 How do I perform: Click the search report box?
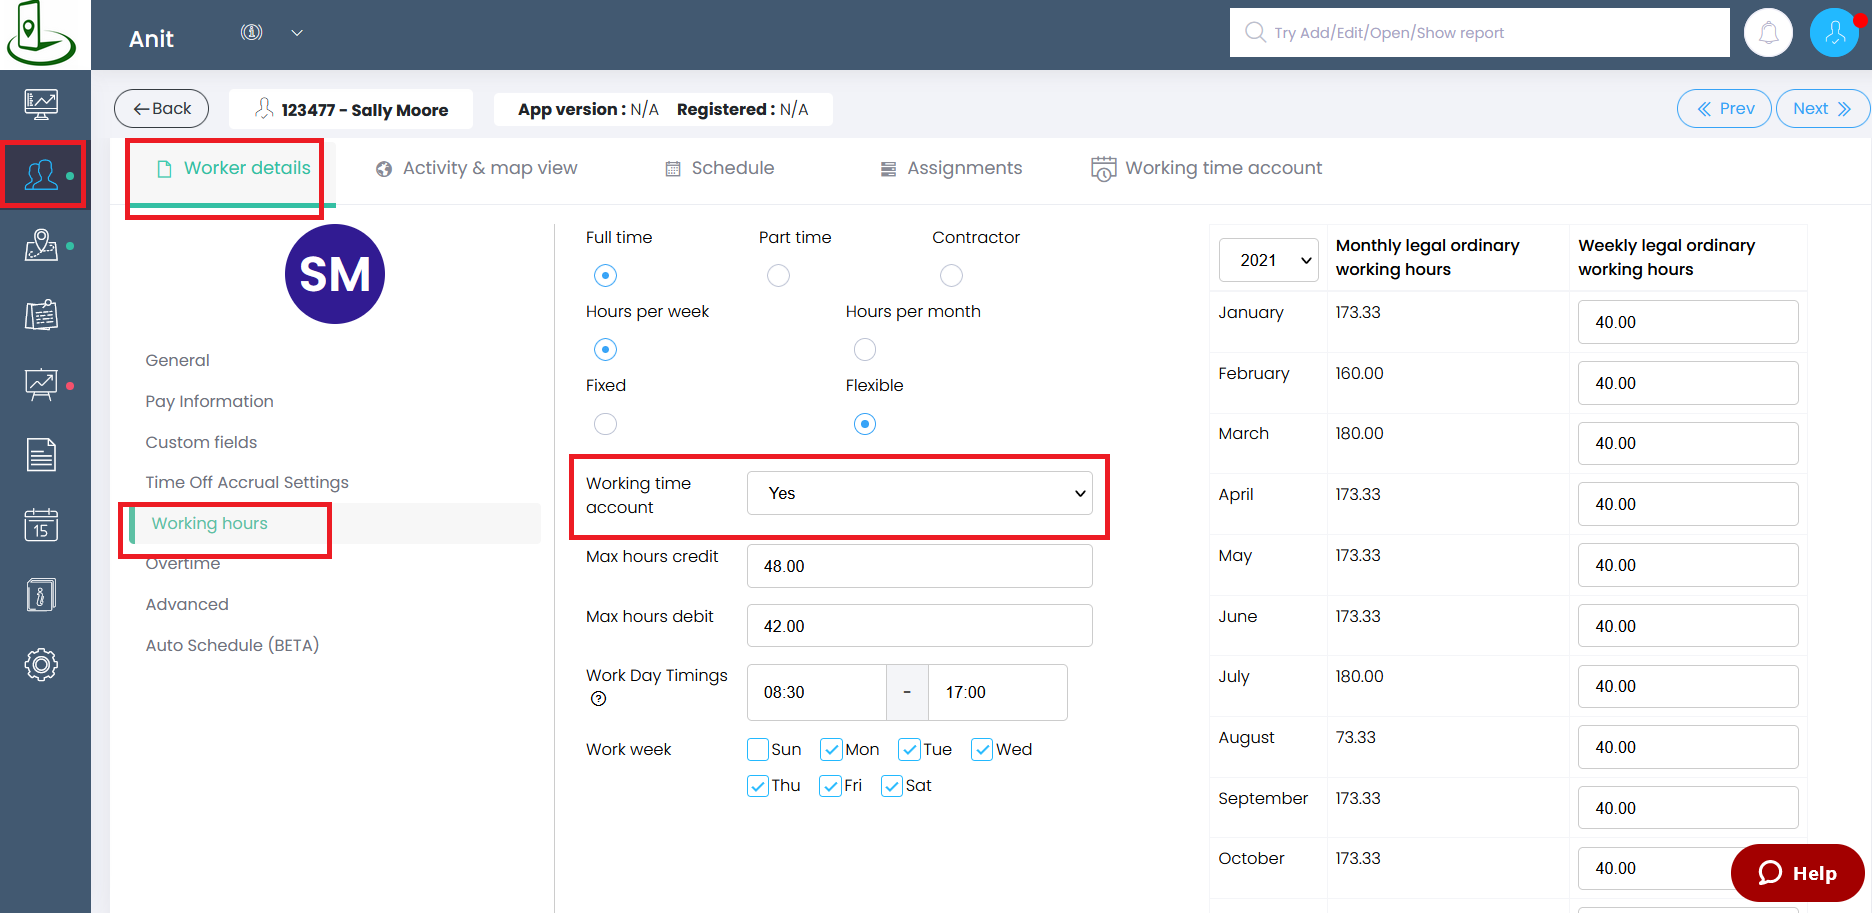1479,33
